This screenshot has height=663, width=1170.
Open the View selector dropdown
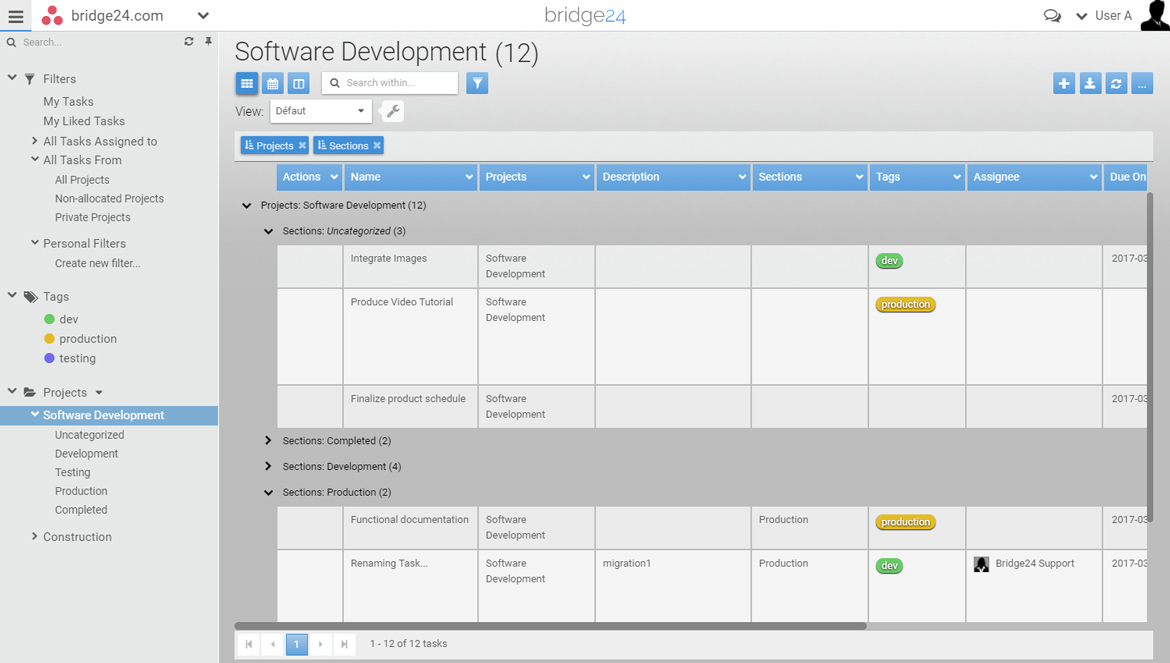pyautogui.click(x=321, y=111)
